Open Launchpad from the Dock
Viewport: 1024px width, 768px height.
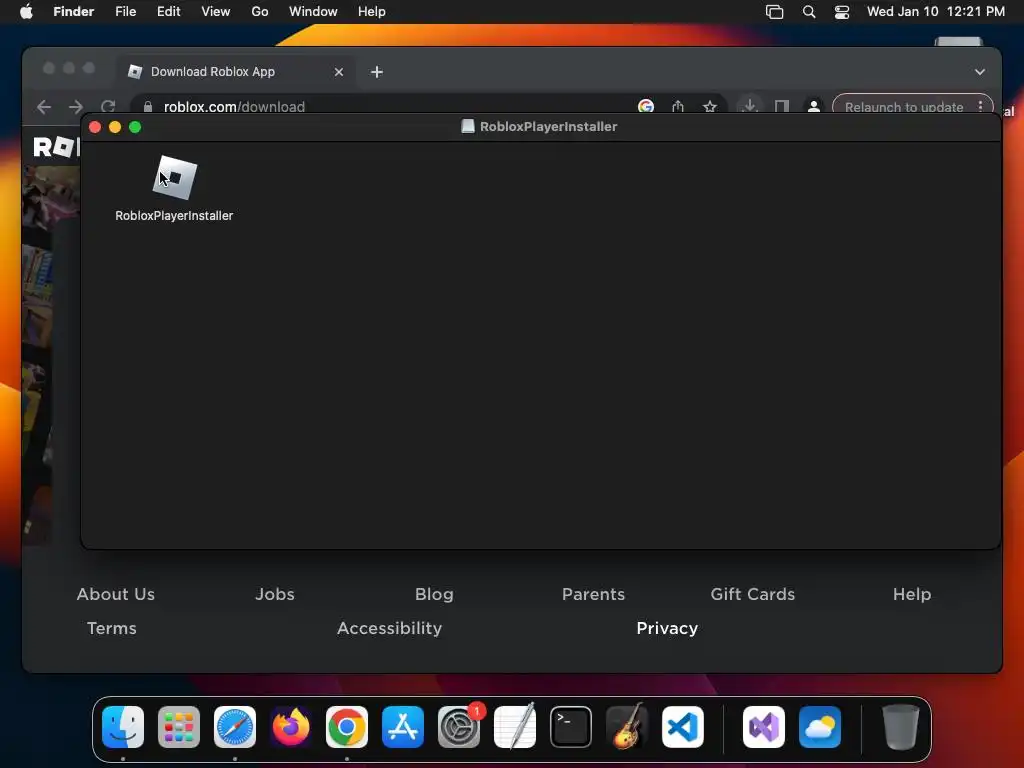click(179, 727)
